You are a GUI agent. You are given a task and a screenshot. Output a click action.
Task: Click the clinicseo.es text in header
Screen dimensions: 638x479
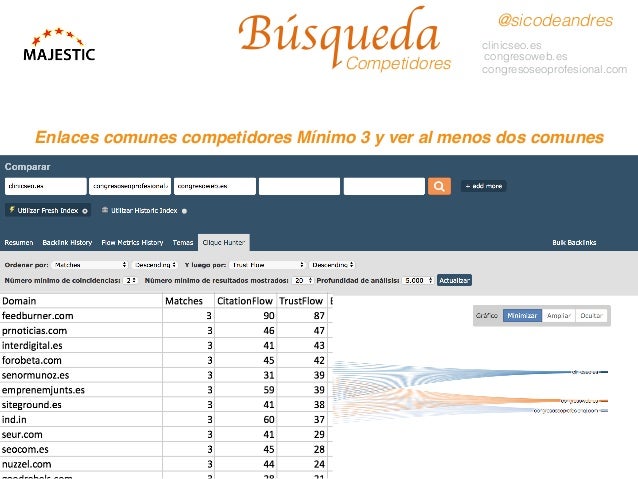point(511,45)
